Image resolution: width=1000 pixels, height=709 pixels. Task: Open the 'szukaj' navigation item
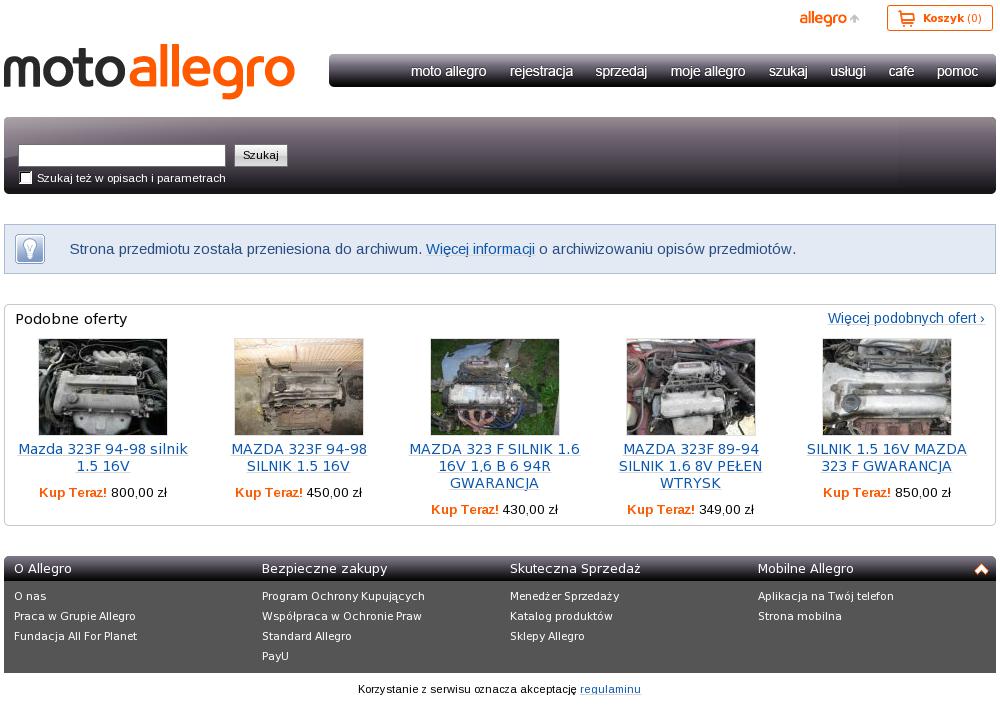(788, 71)
